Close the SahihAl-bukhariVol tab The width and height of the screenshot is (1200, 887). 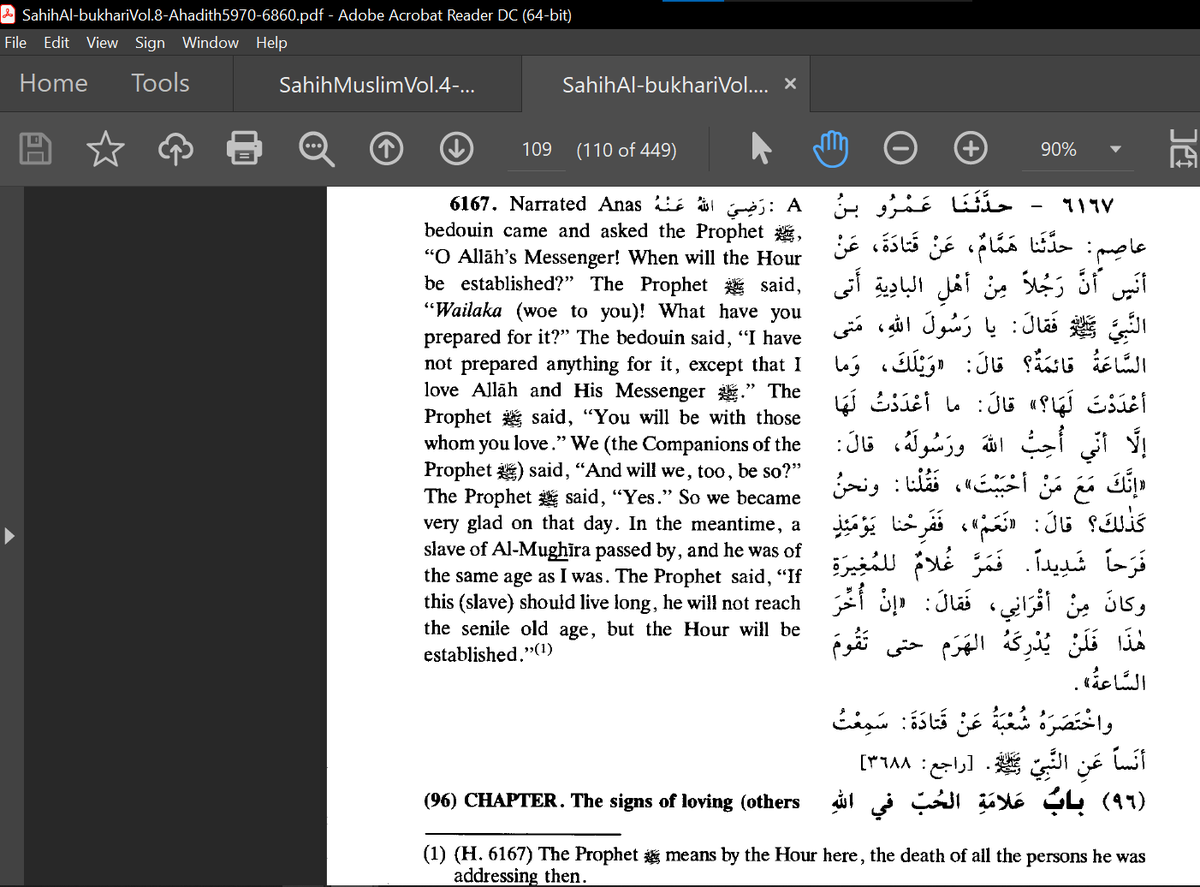tap(790, 84)
